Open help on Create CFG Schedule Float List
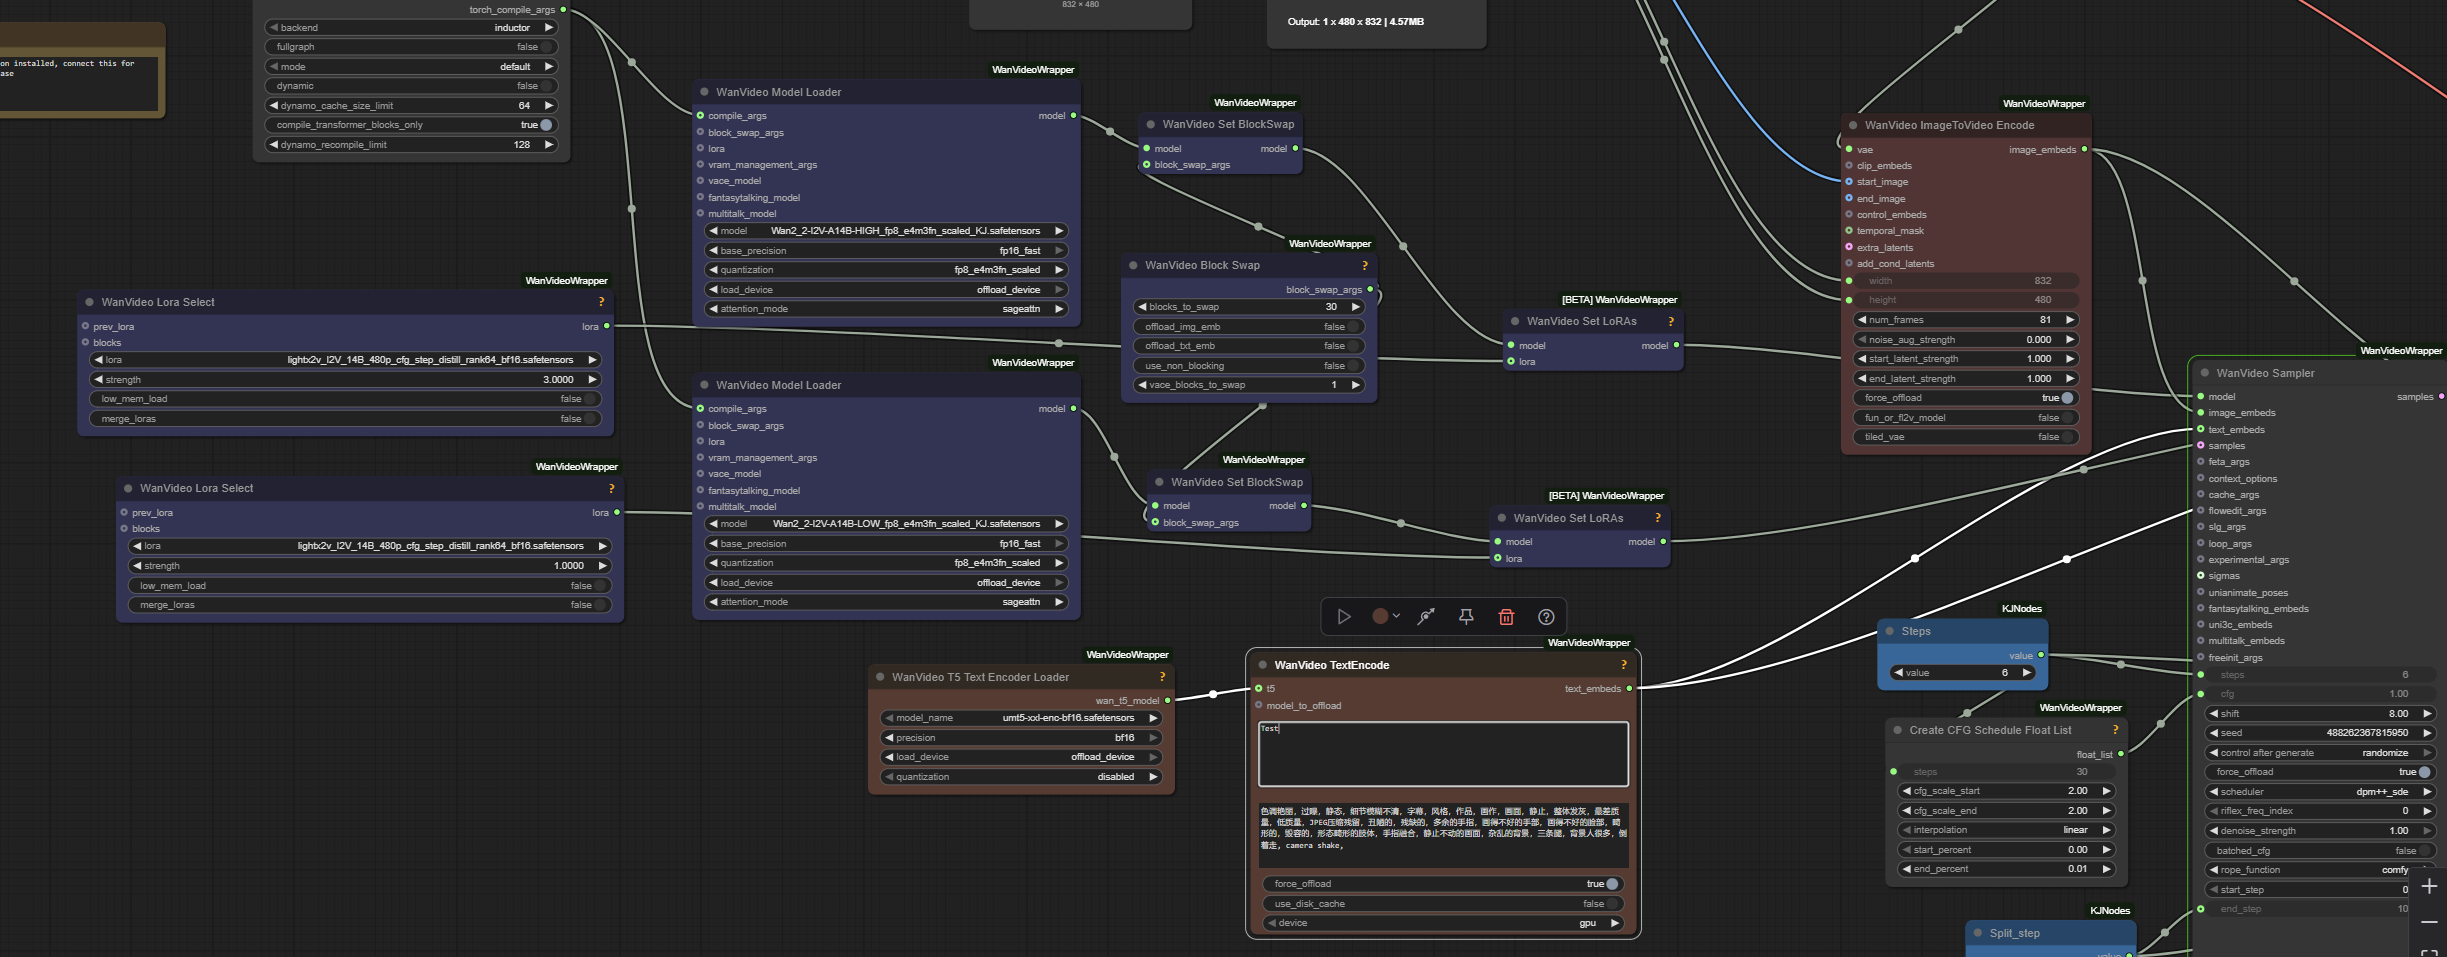 point(2115,730)
